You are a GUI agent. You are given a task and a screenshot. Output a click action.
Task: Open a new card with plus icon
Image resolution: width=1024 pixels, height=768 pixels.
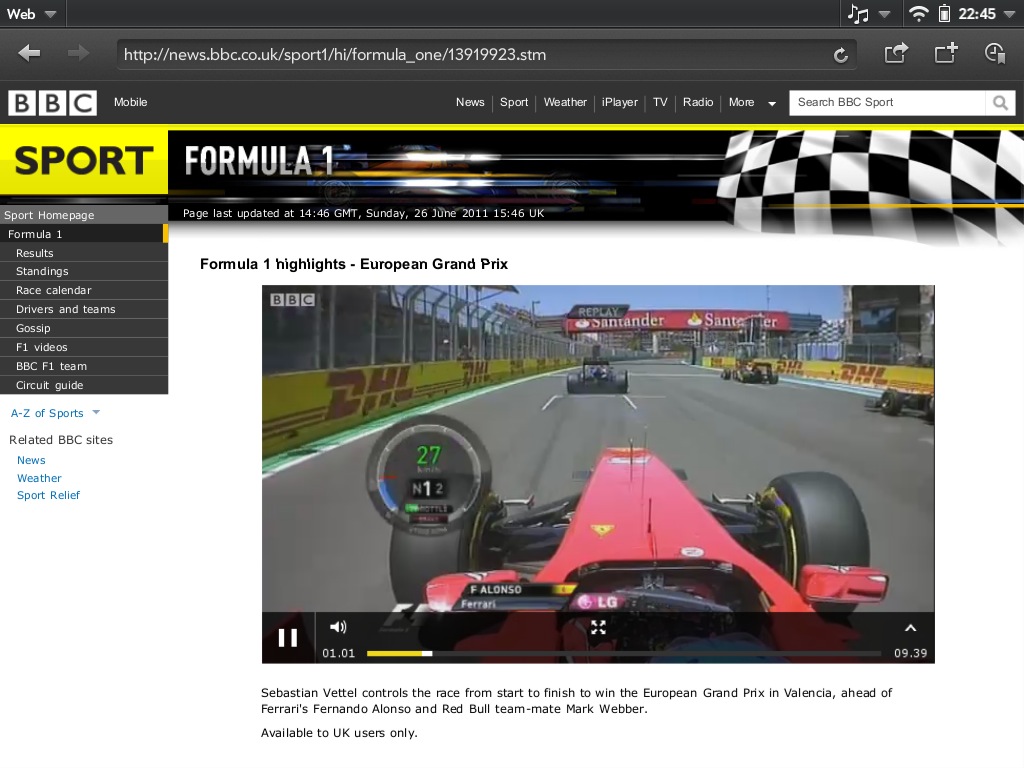pos(946,53)
